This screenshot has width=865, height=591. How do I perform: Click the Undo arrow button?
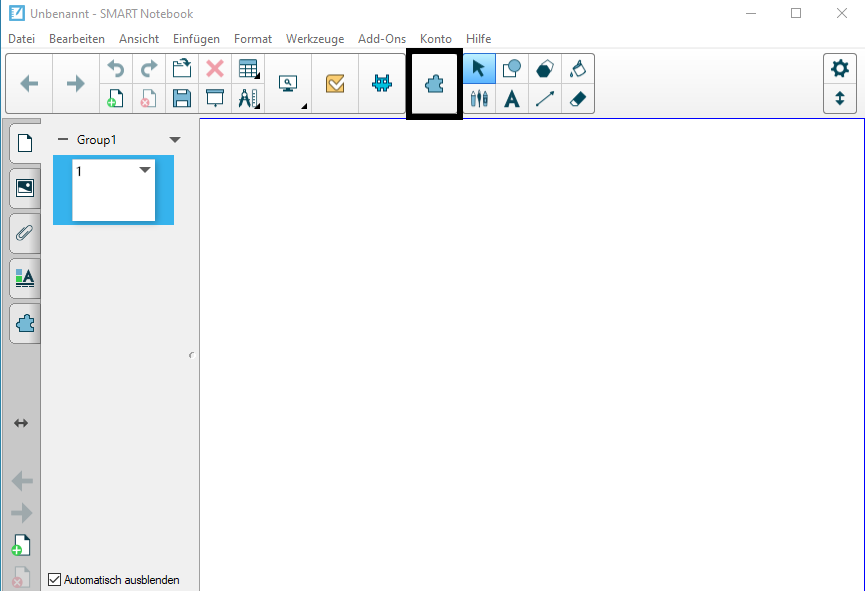115,69
